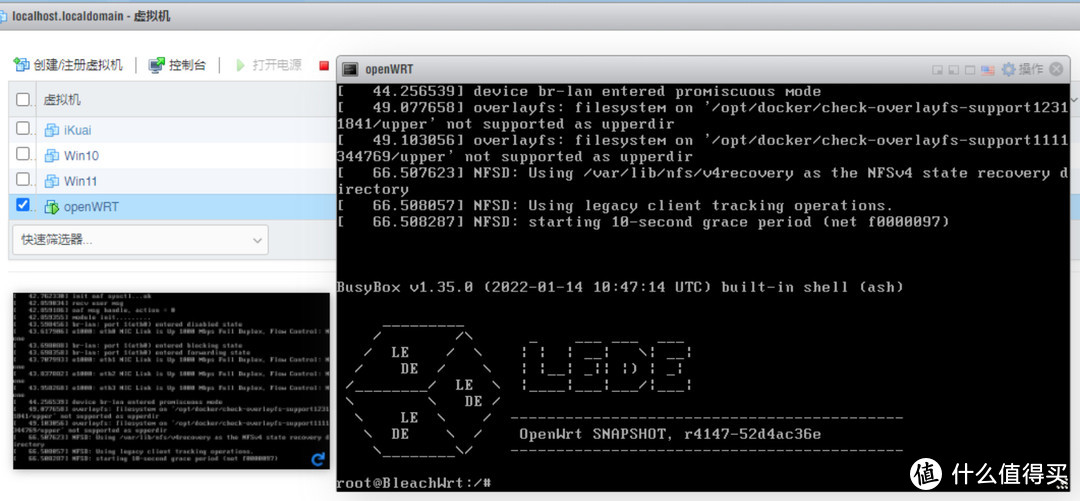Click the br-lan promiscuous mode log line

[579, 91]
